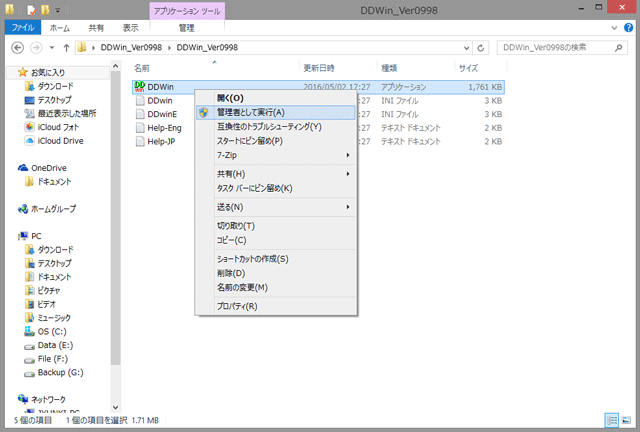Click the shield icon beside 管理者として実行

pos(204,112)
